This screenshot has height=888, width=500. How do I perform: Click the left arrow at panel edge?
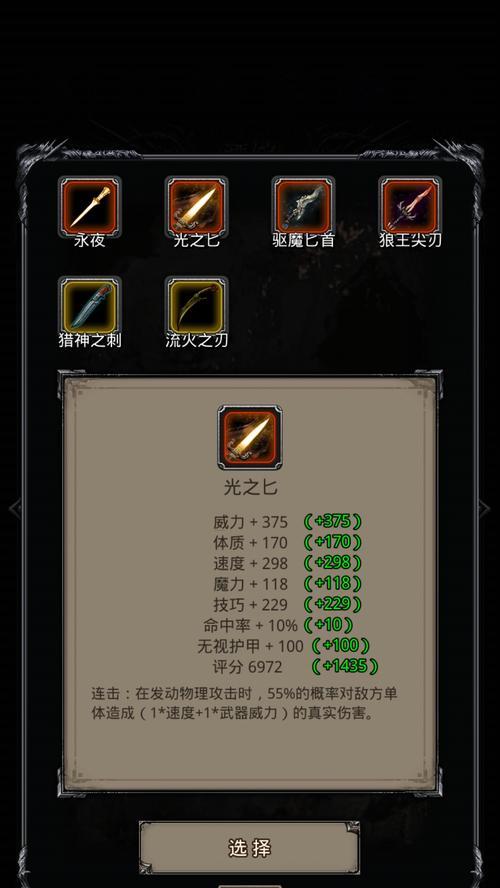(15, 507)
